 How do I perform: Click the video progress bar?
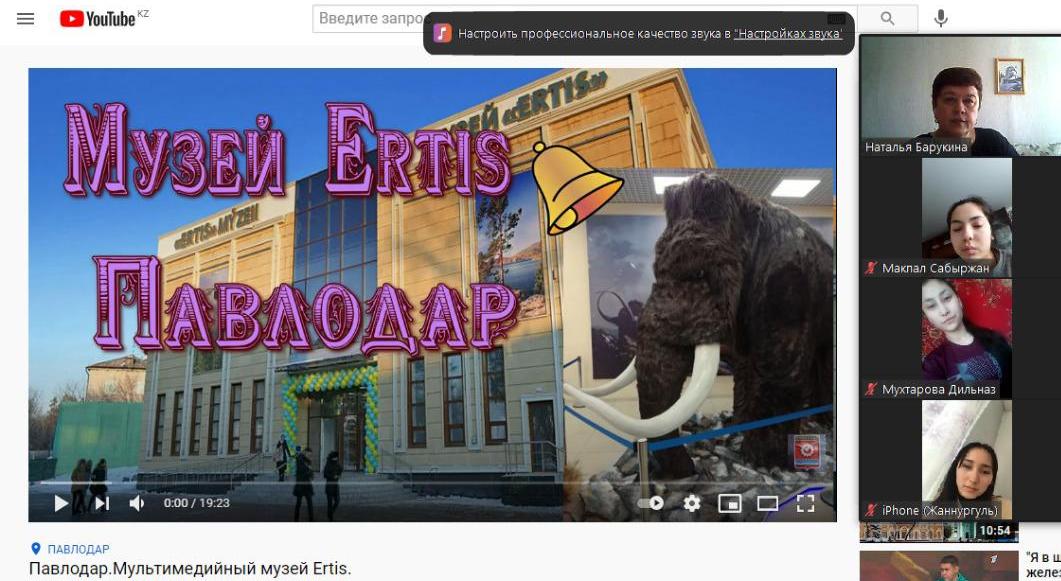tap(432, 483)
